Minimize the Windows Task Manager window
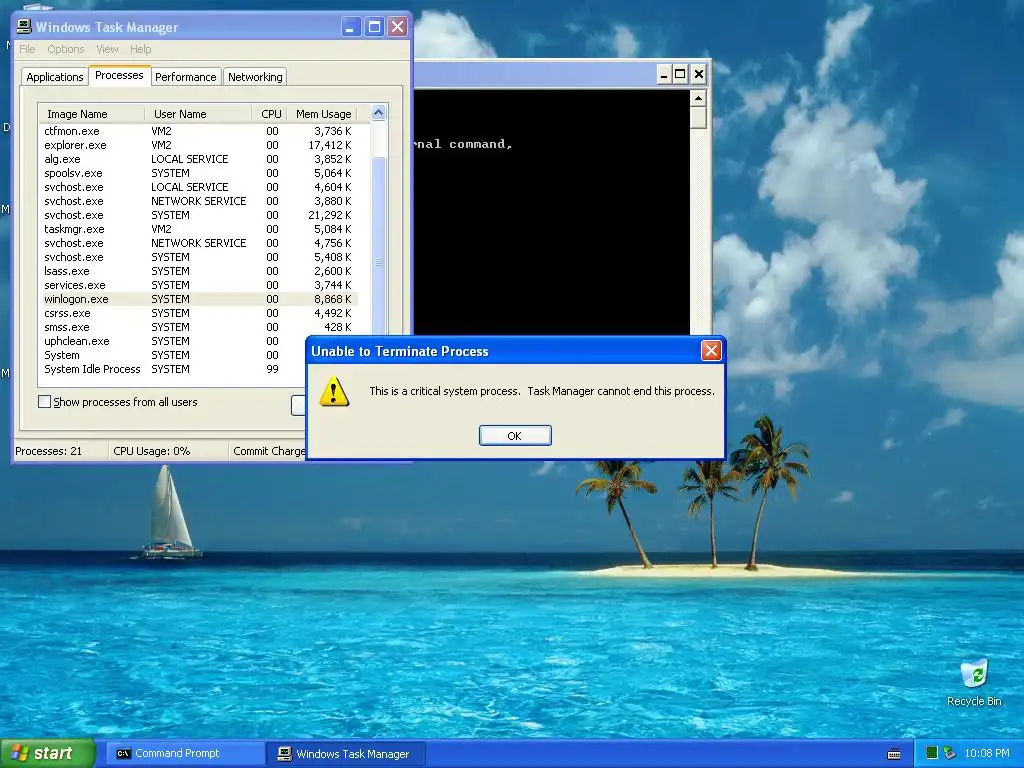 (351, 27)
